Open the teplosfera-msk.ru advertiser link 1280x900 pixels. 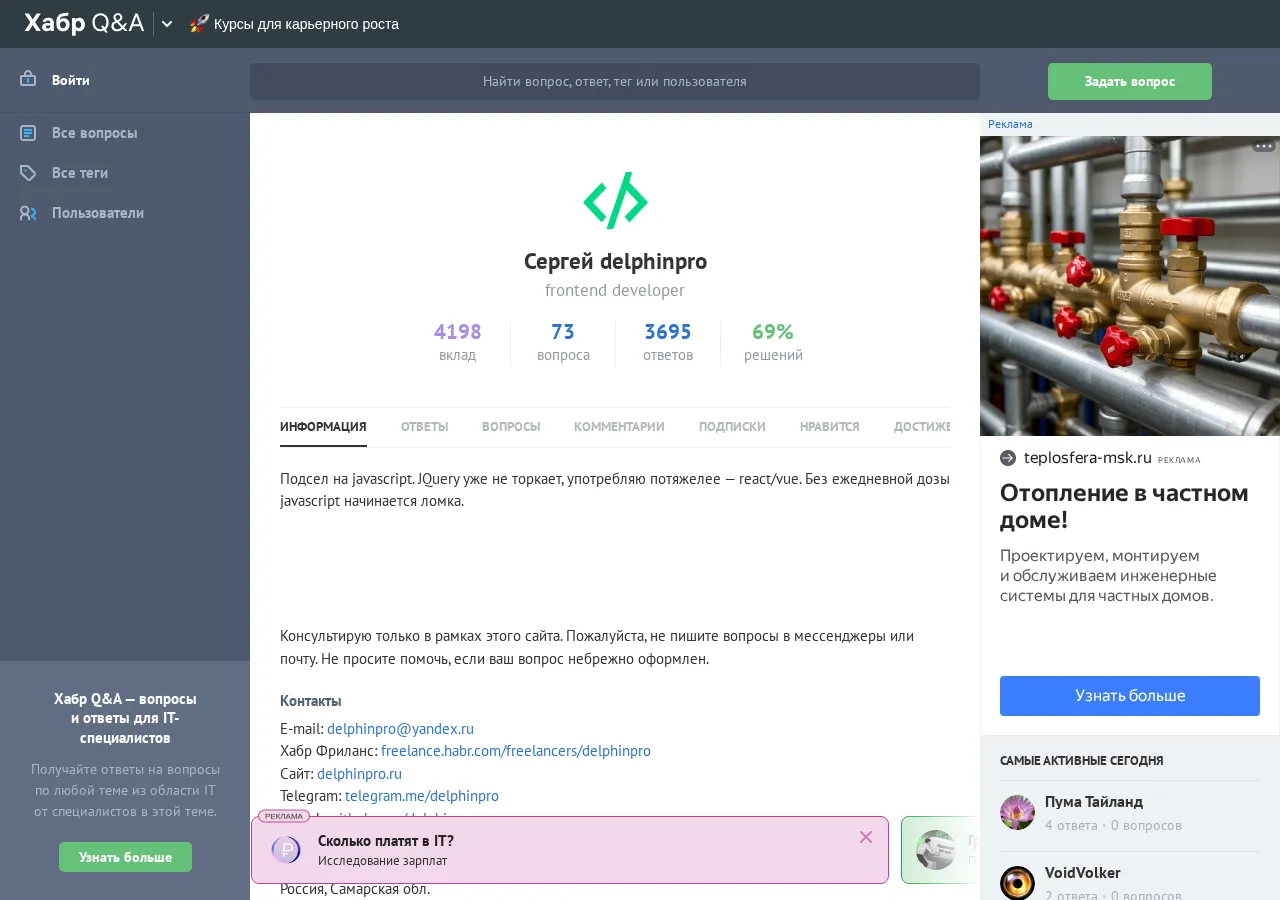point(1088,458)
